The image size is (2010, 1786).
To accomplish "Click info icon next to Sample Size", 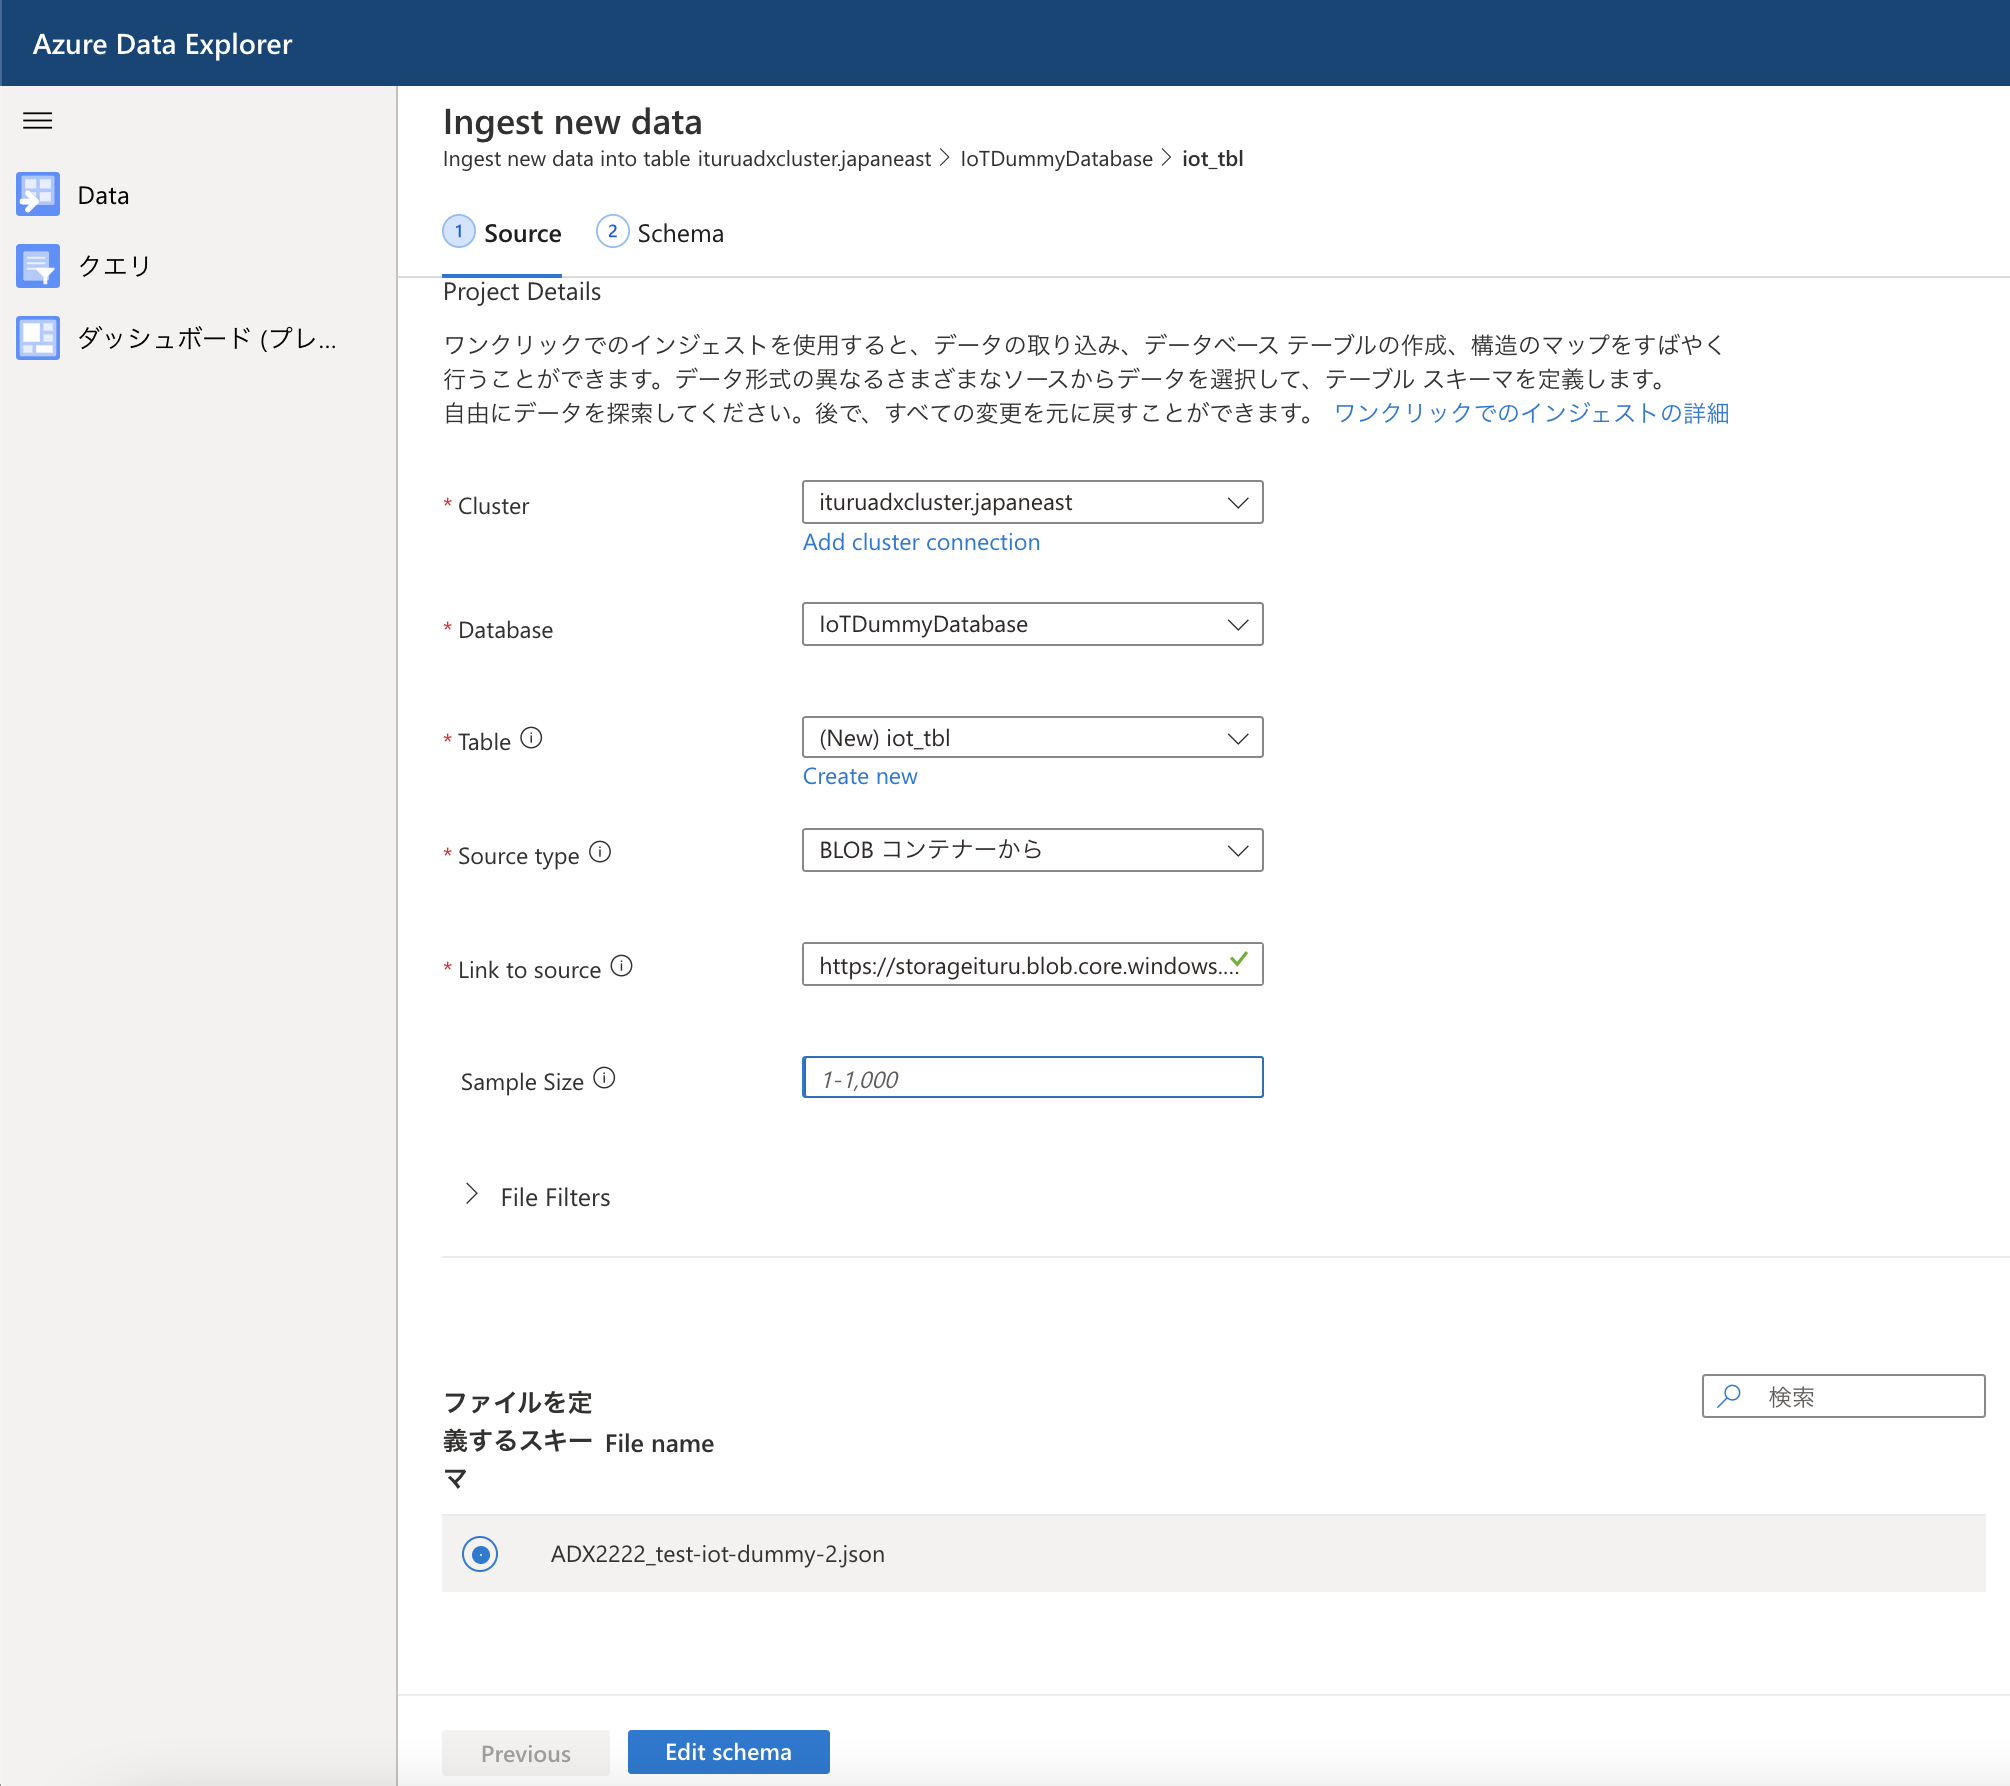I will 605,1078.
